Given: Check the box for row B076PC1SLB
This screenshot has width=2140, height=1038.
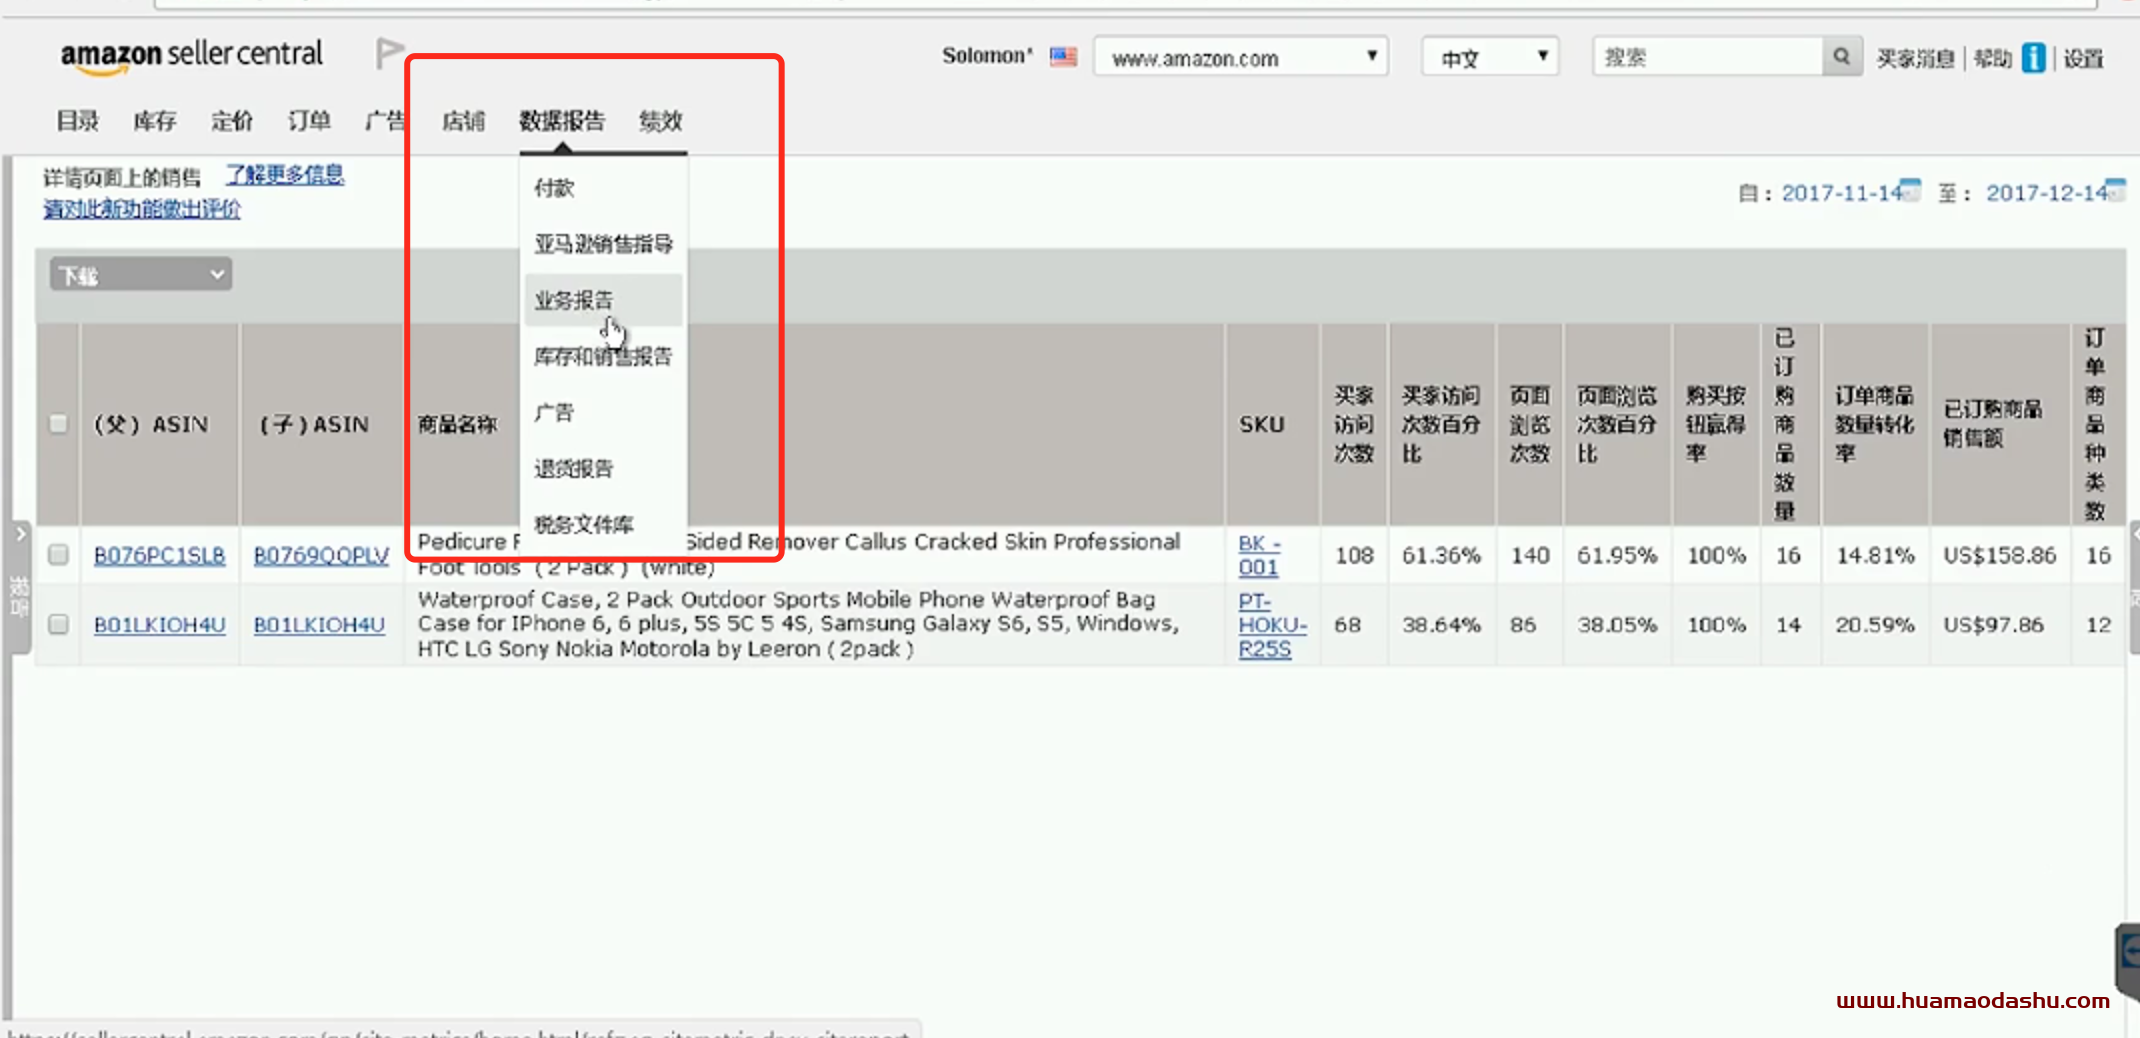Looking at the screenshot, I should click(58, 555).
